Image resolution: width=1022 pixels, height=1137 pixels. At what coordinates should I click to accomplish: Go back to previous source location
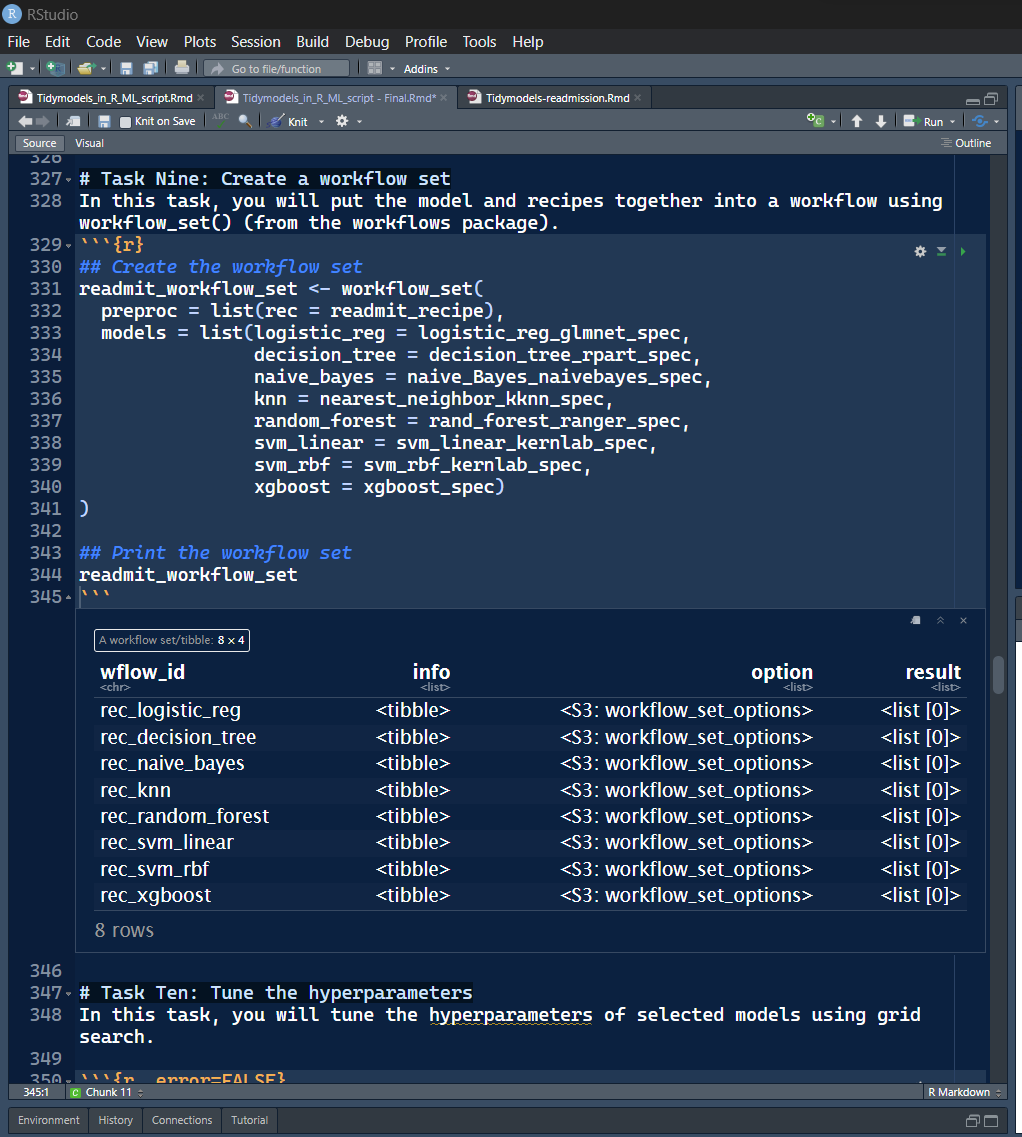point(25,121)
